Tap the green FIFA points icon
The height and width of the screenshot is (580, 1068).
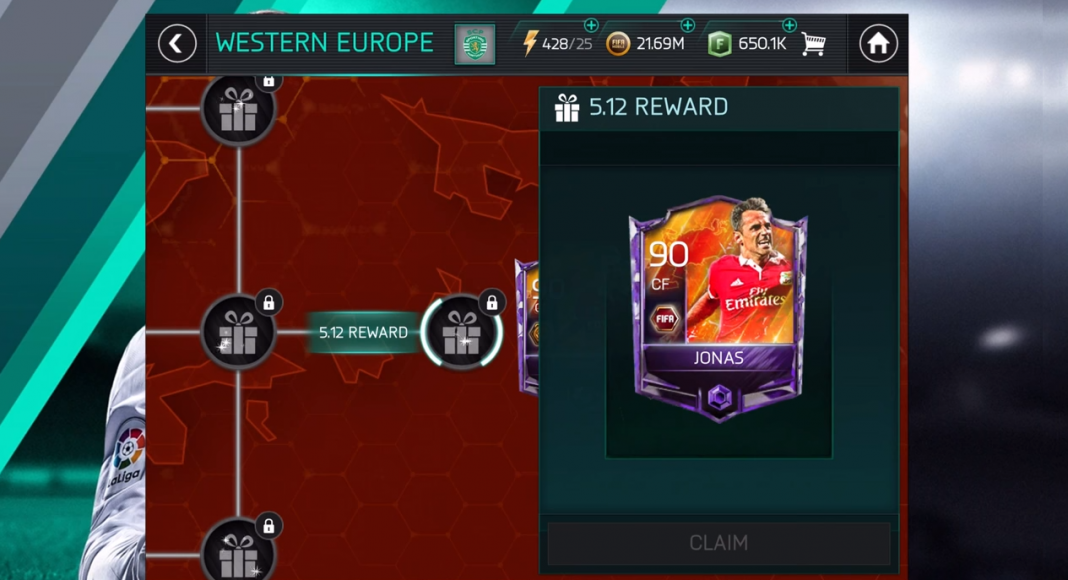tap(719, 45)
